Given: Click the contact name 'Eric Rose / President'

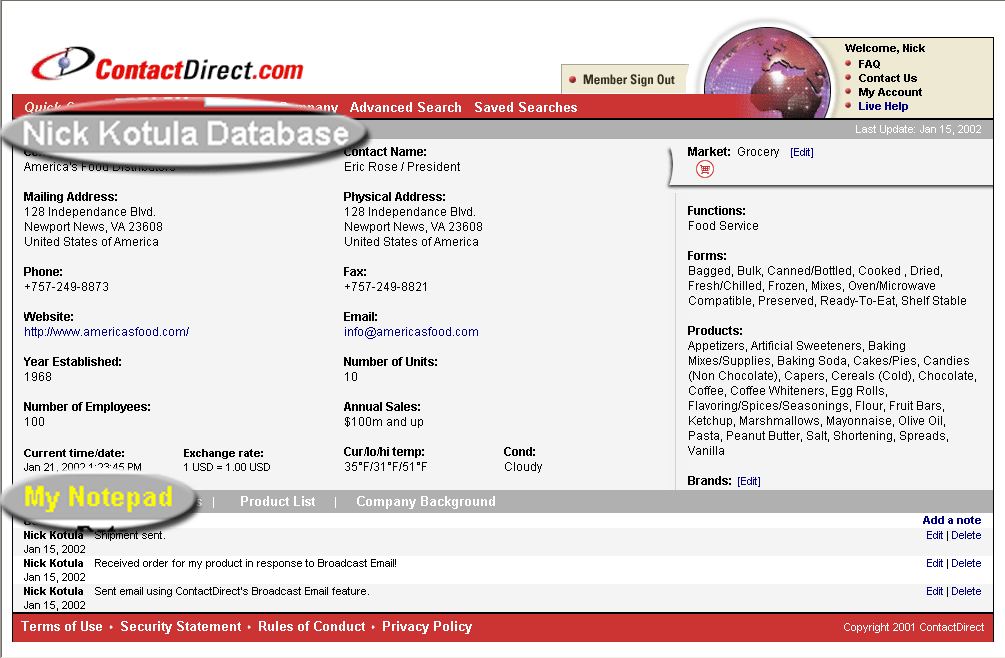Looking at the screenshot, I should 402,167.
